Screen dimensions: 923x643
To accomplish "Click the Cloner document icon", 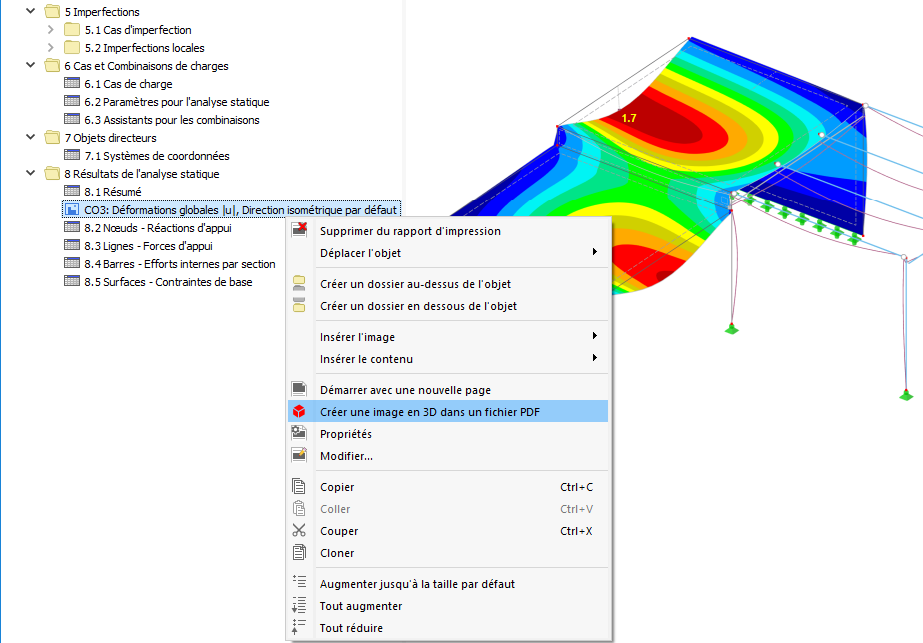I will 299,552.
